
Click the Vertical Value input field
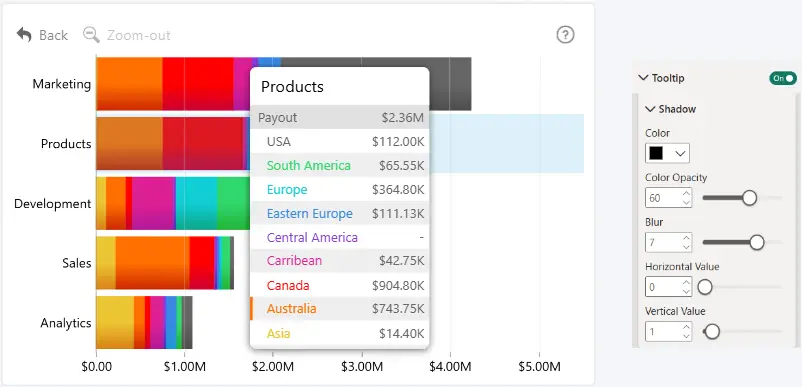click(x=668, y=332)
